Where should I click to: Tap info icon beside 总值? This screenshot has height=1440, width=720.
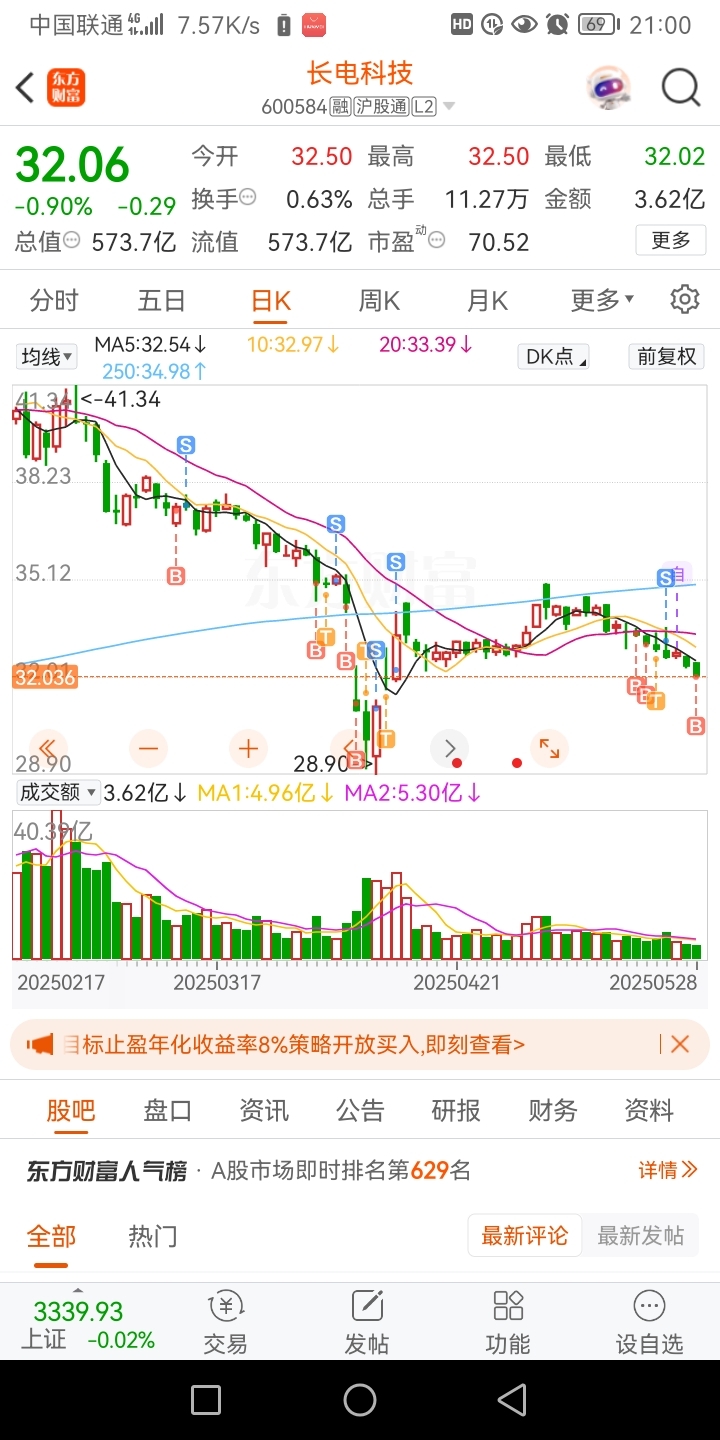(x=72, y=240)
